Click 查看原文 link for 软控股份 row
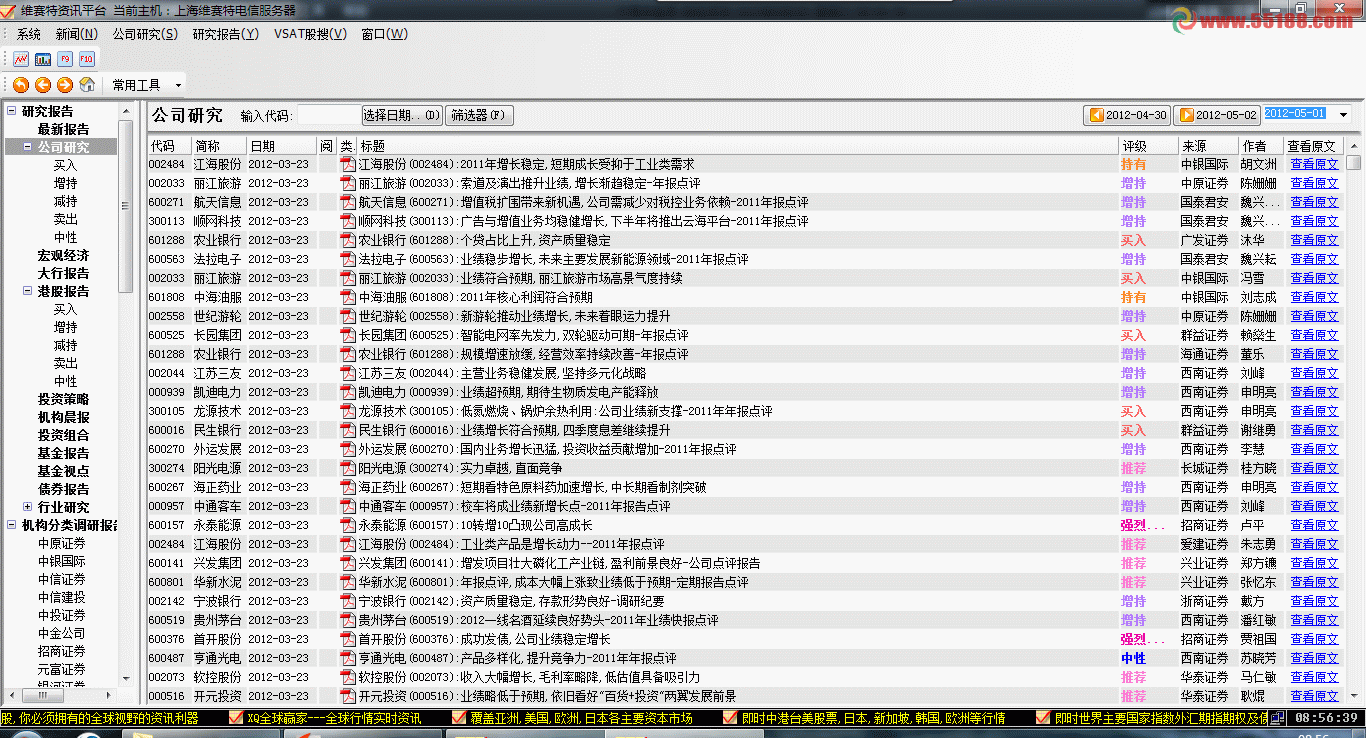Viewport: 1366px width, 738px height. (1314, 677)
